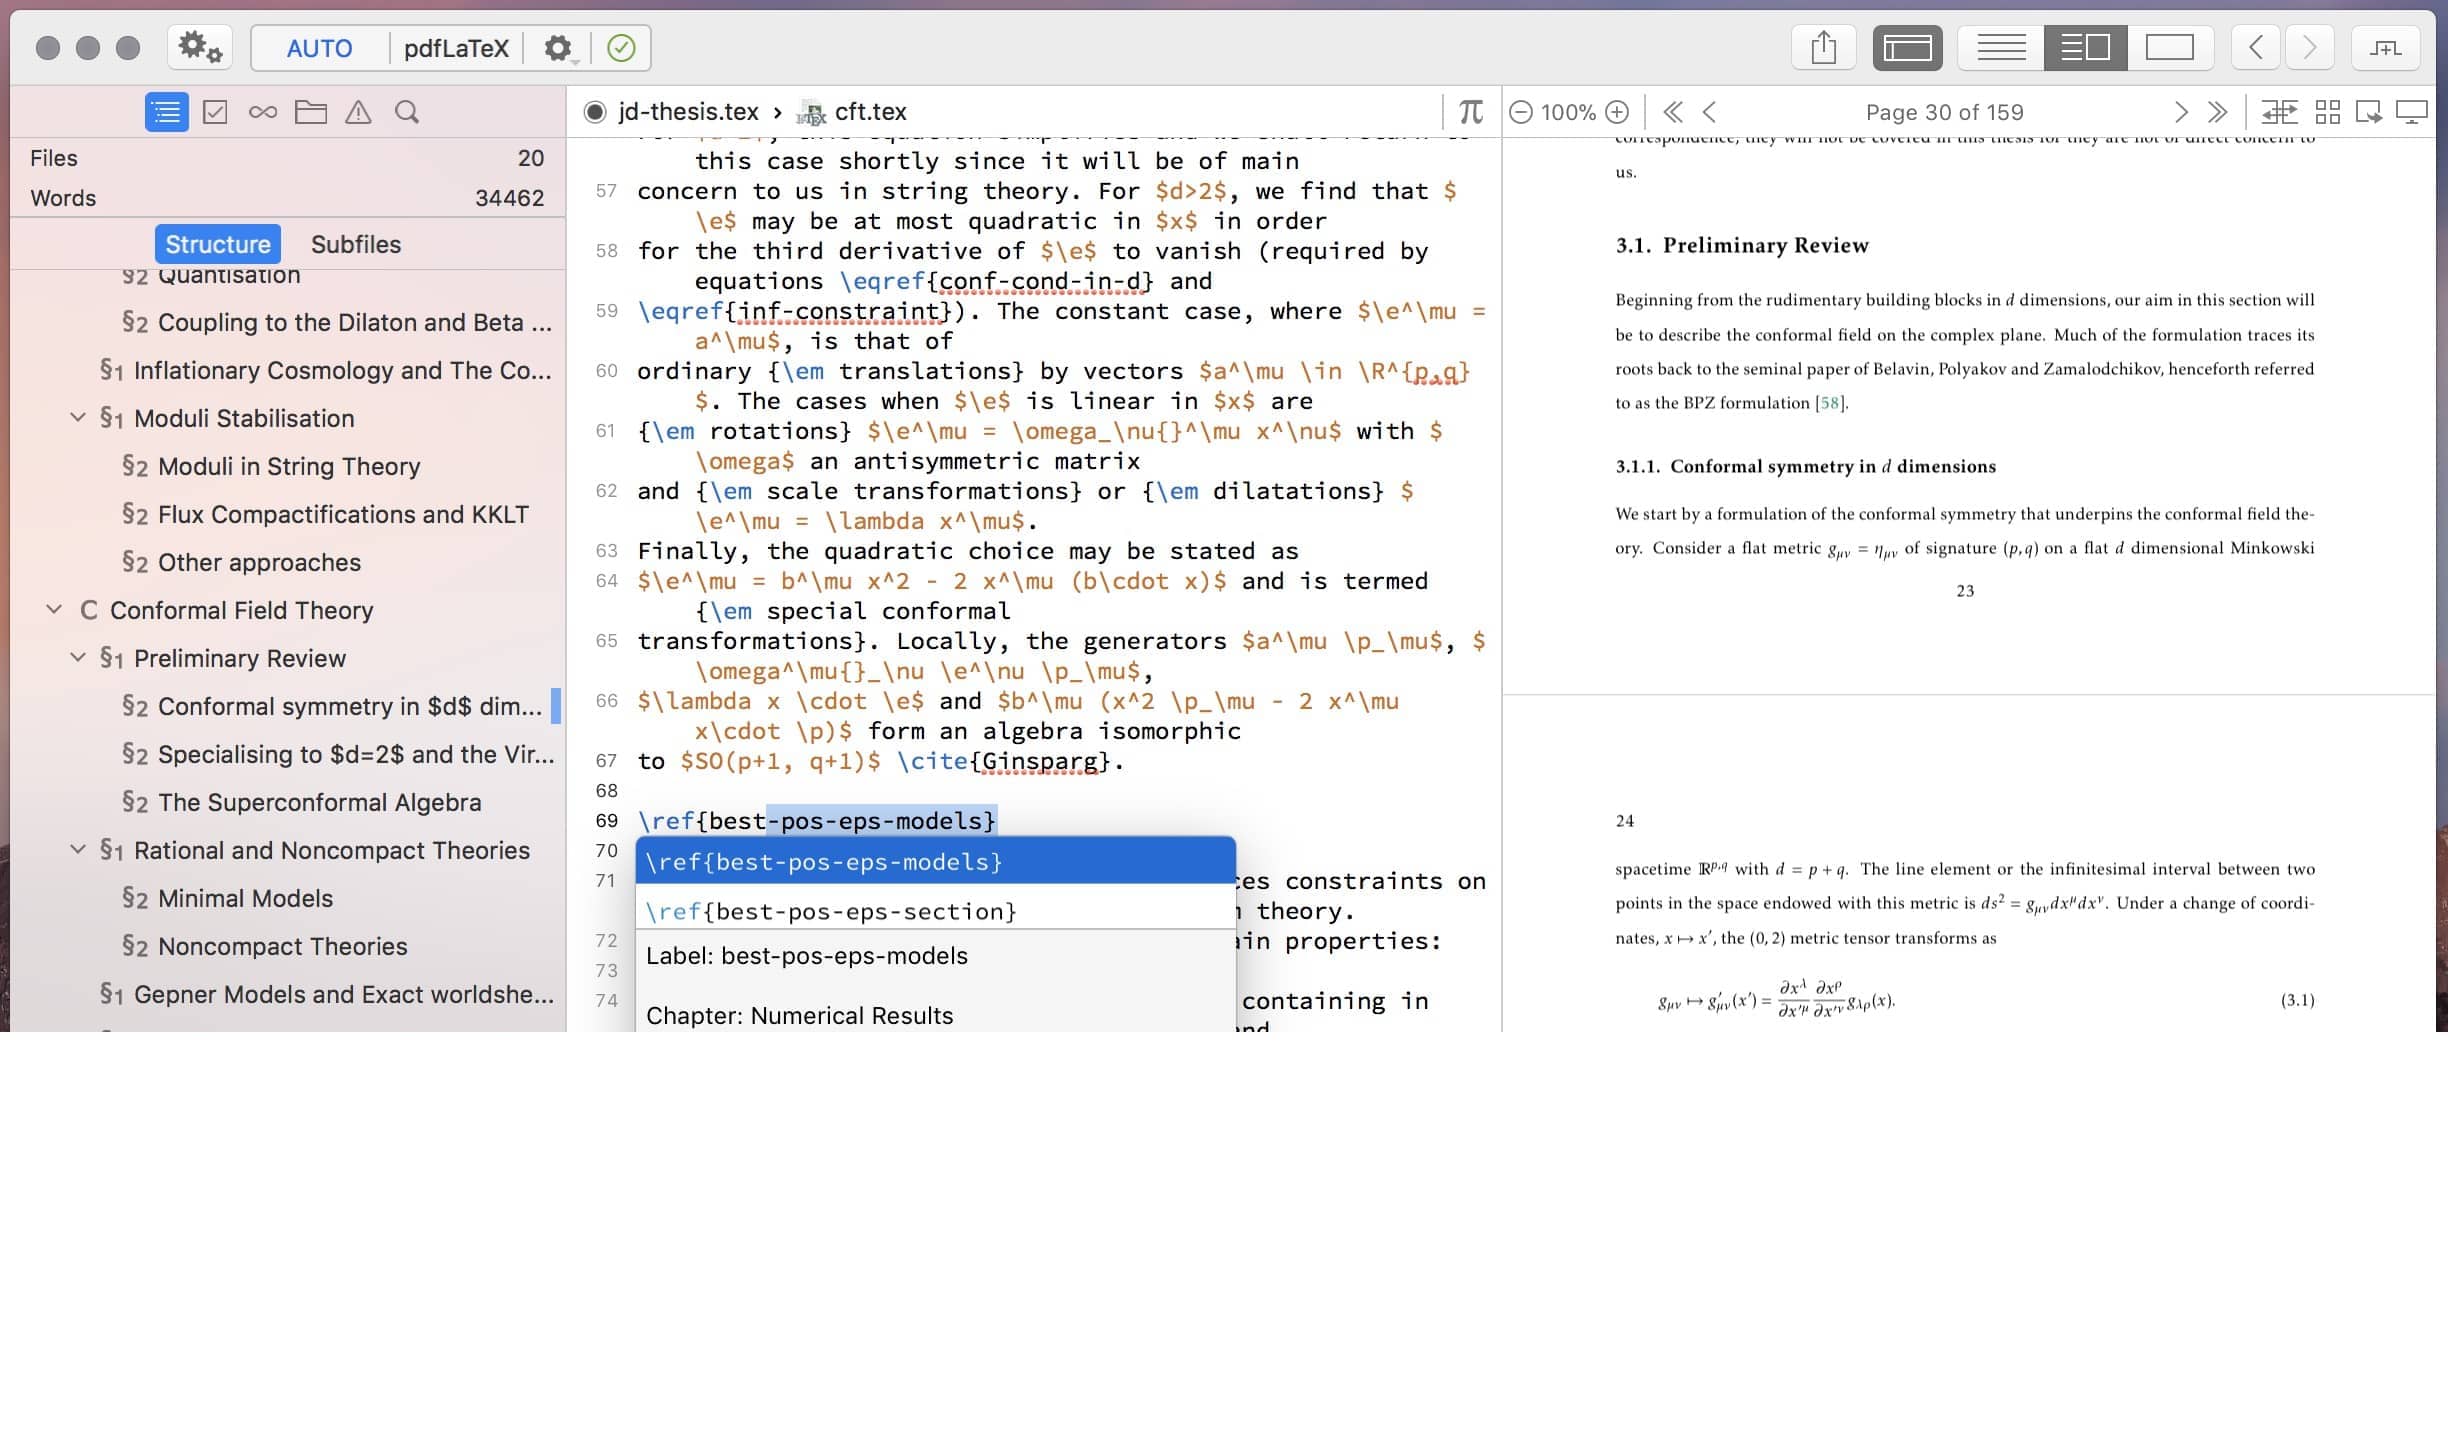Show the warnings triangle panel

pos(358,112)
